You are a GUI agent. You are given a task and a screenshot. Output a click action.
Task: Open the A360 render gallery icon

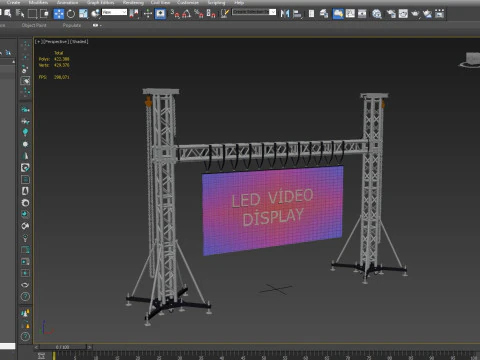coord(440,14)
